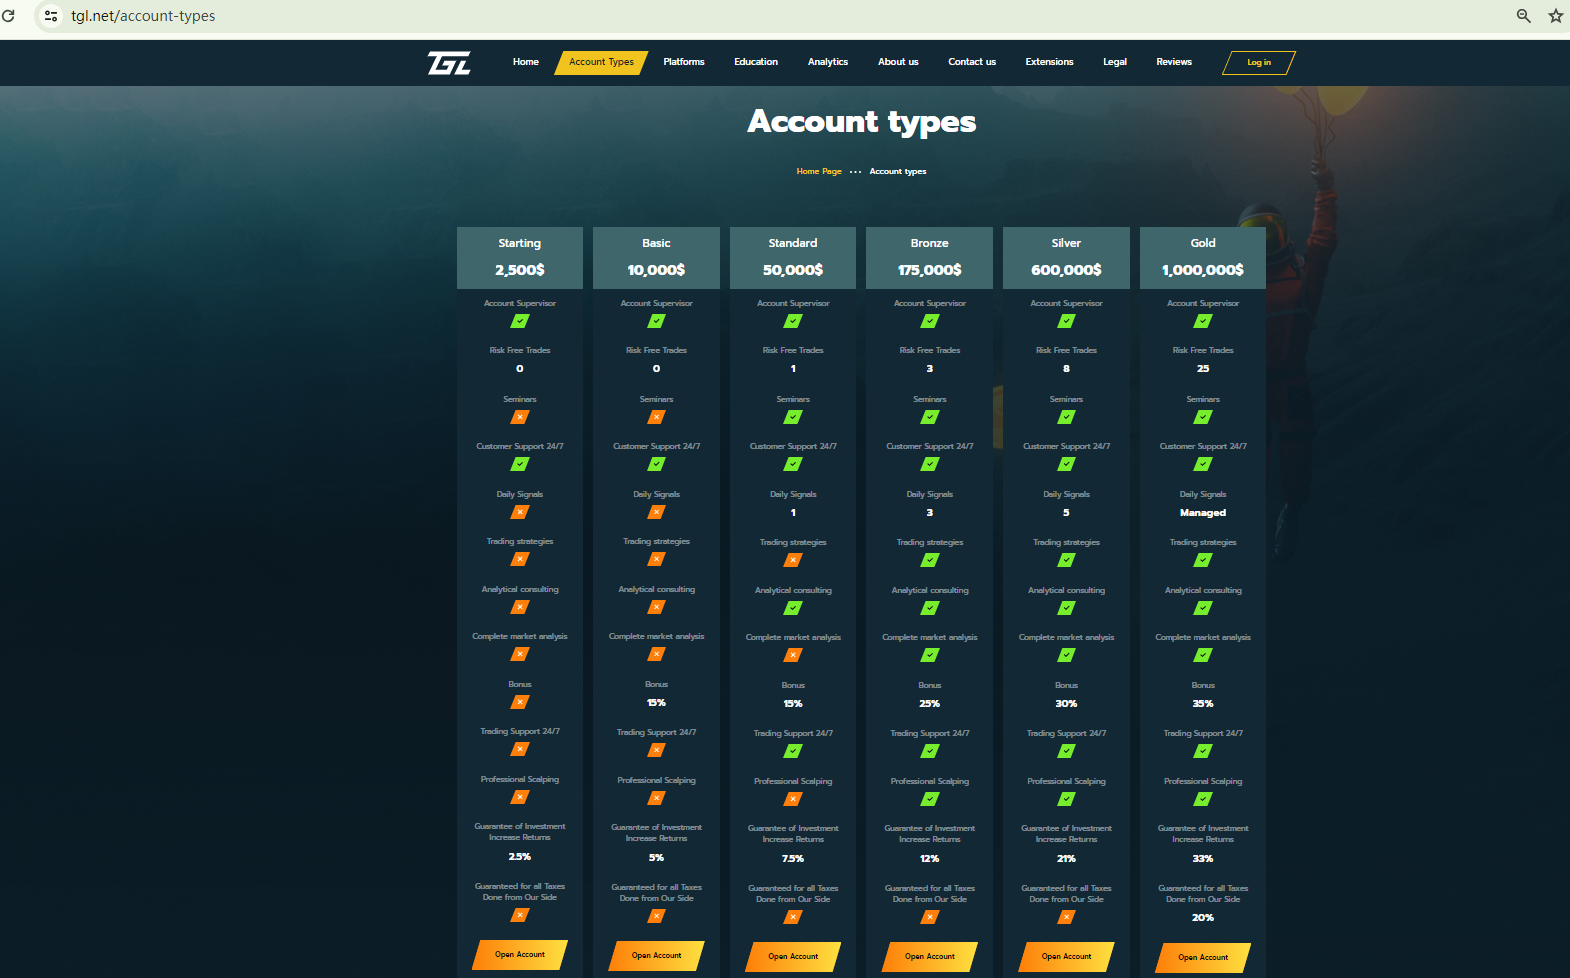Select the Account Types navigation tab
This screenshot has height=978, width=1570.
coord(601,62)
